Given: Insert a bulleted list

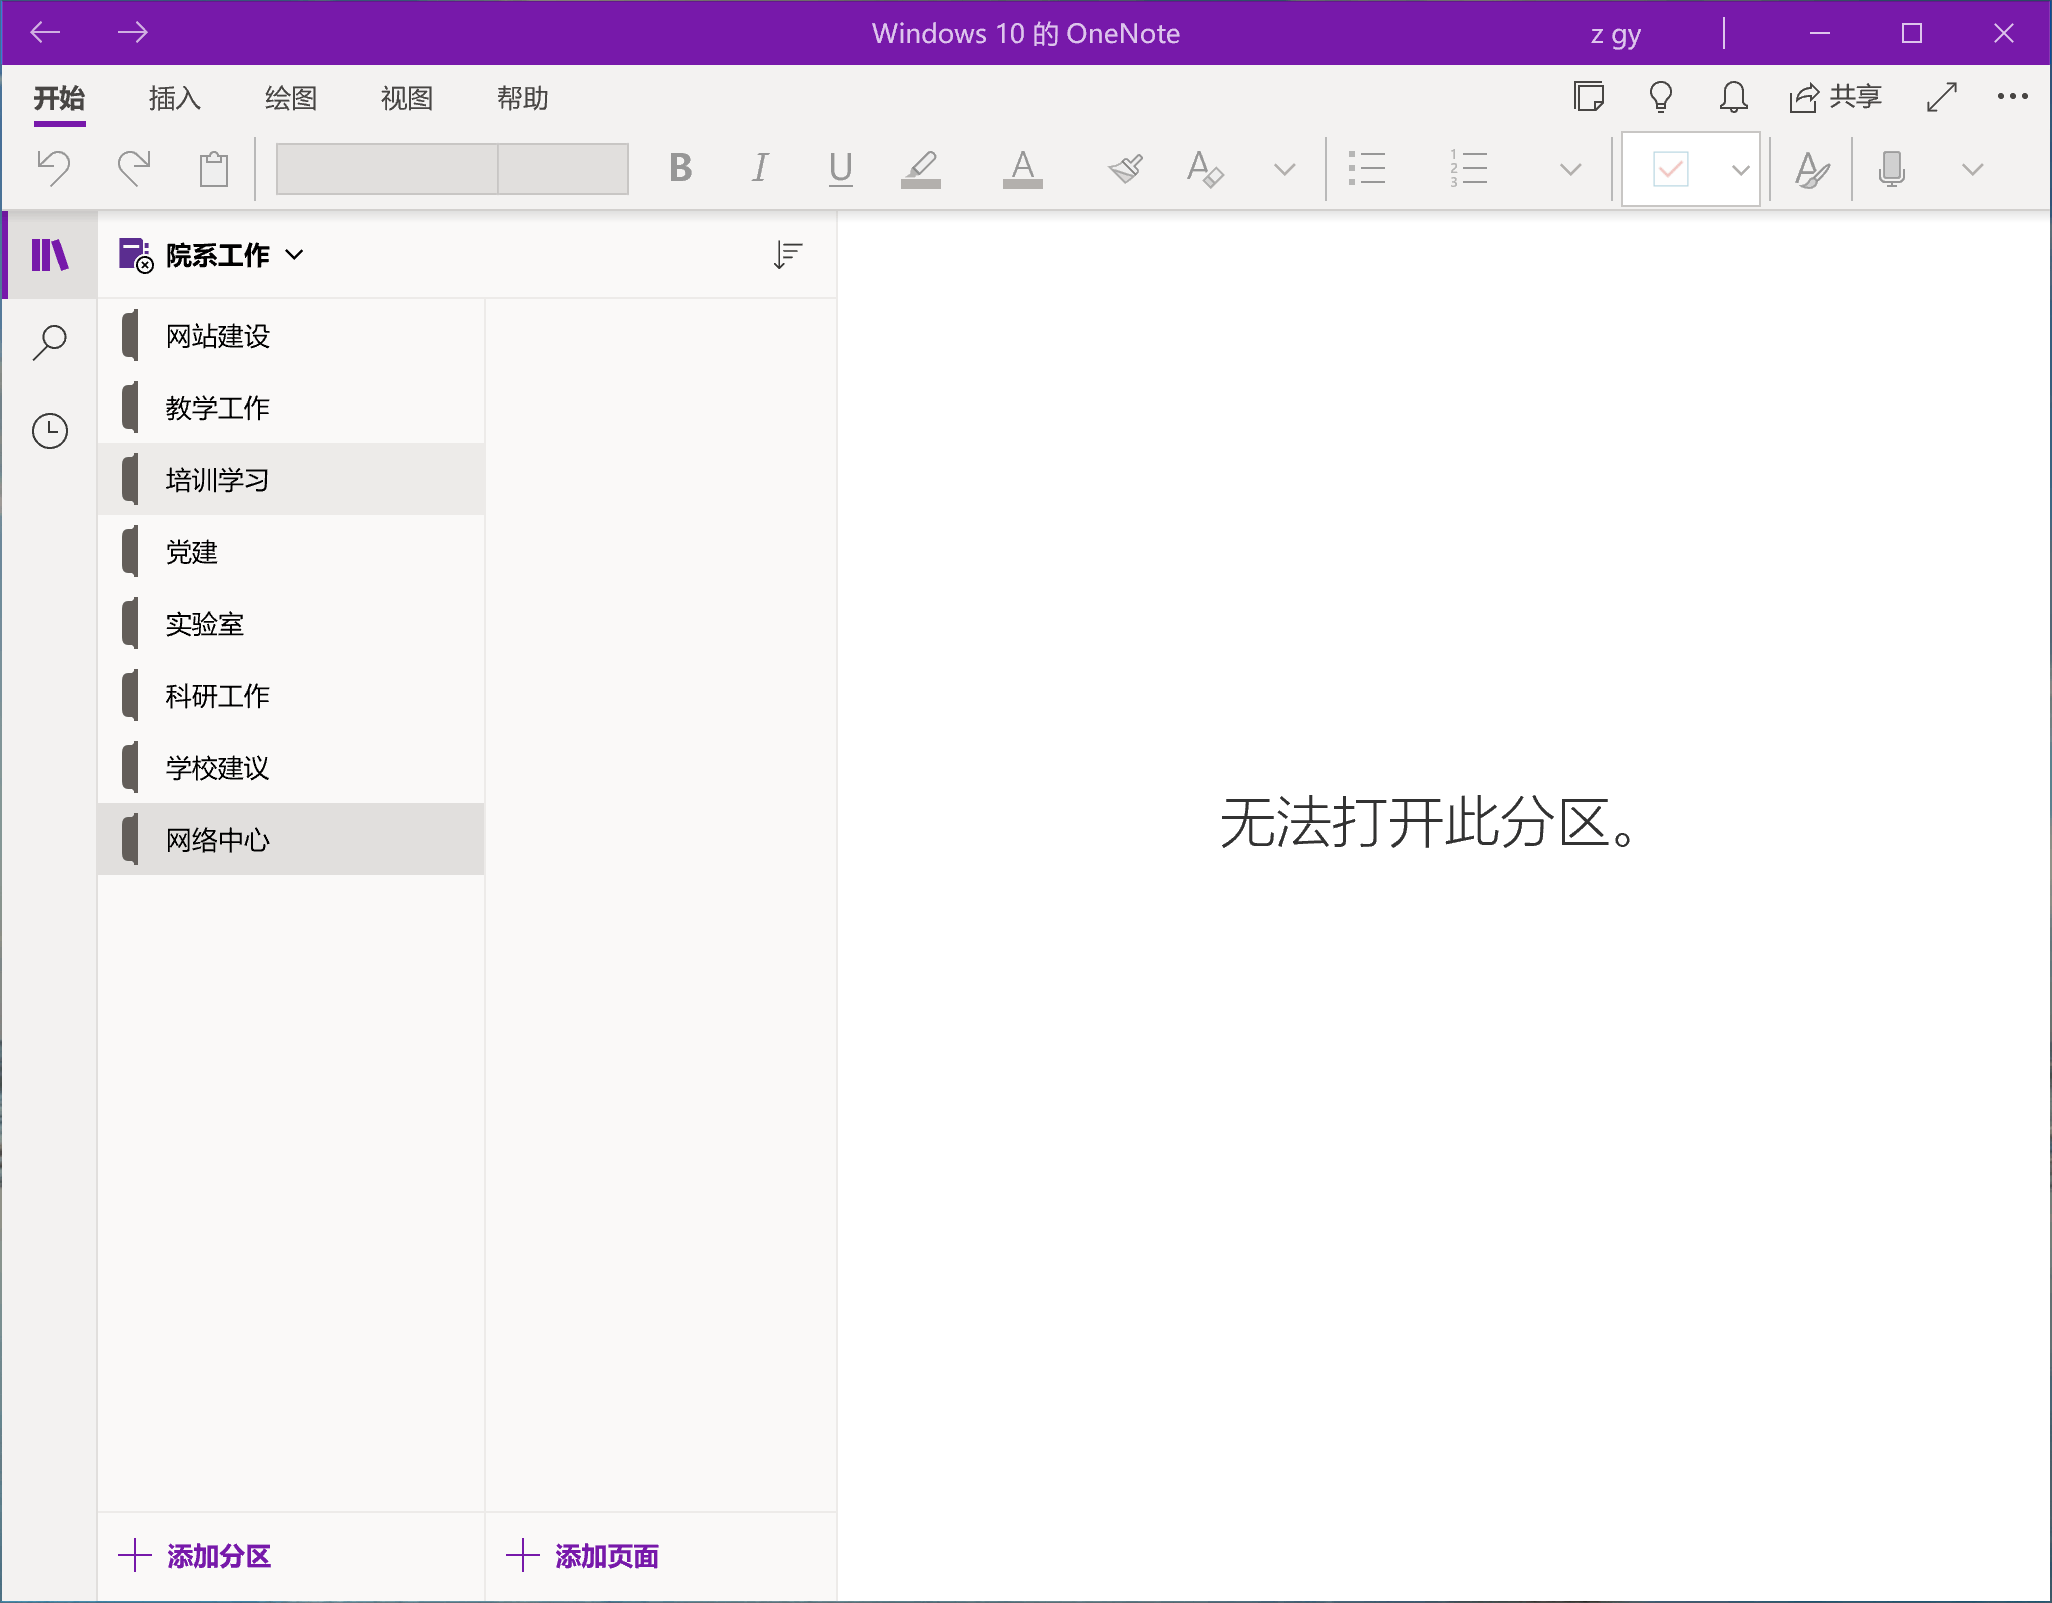Looking at the screenshot, I should (1366, 168).
